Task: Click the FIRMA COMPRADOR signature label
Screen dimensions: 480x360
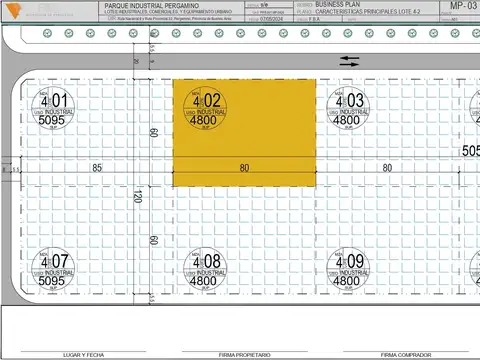Action: click(406, 355)
